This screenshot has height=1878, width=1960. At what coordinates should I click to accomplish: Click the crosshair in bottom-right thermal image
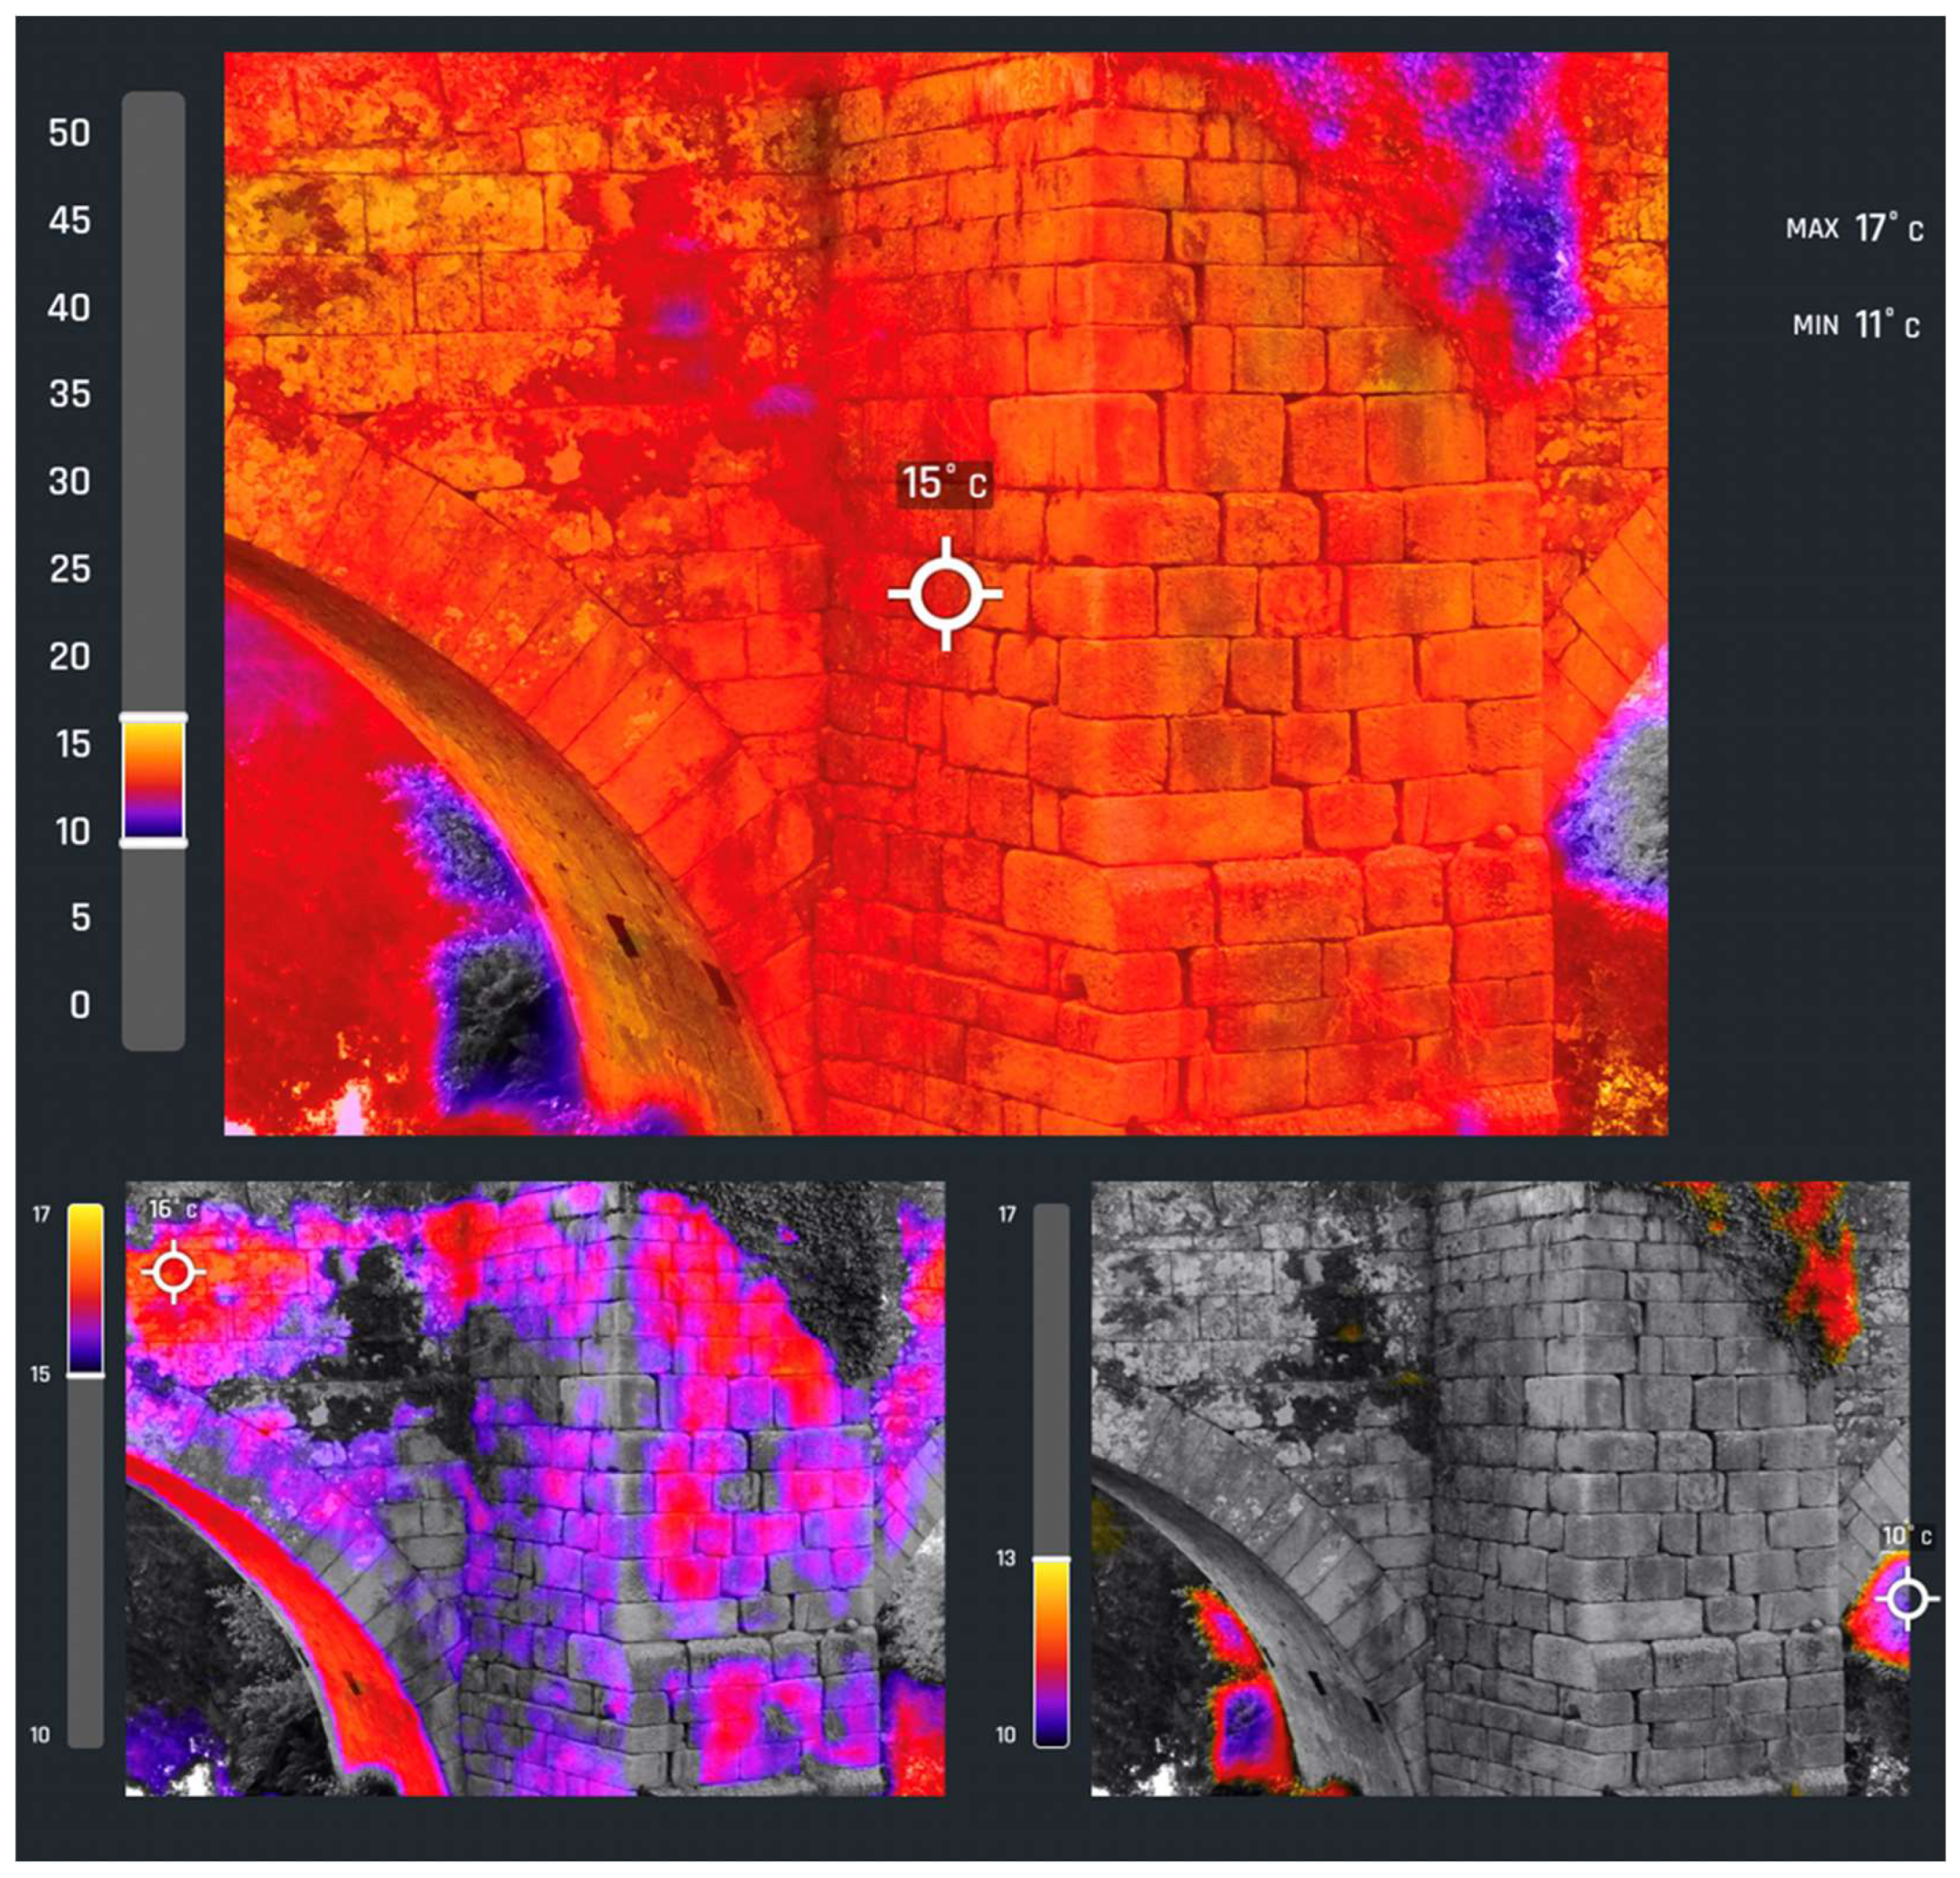point(1906,1600)
